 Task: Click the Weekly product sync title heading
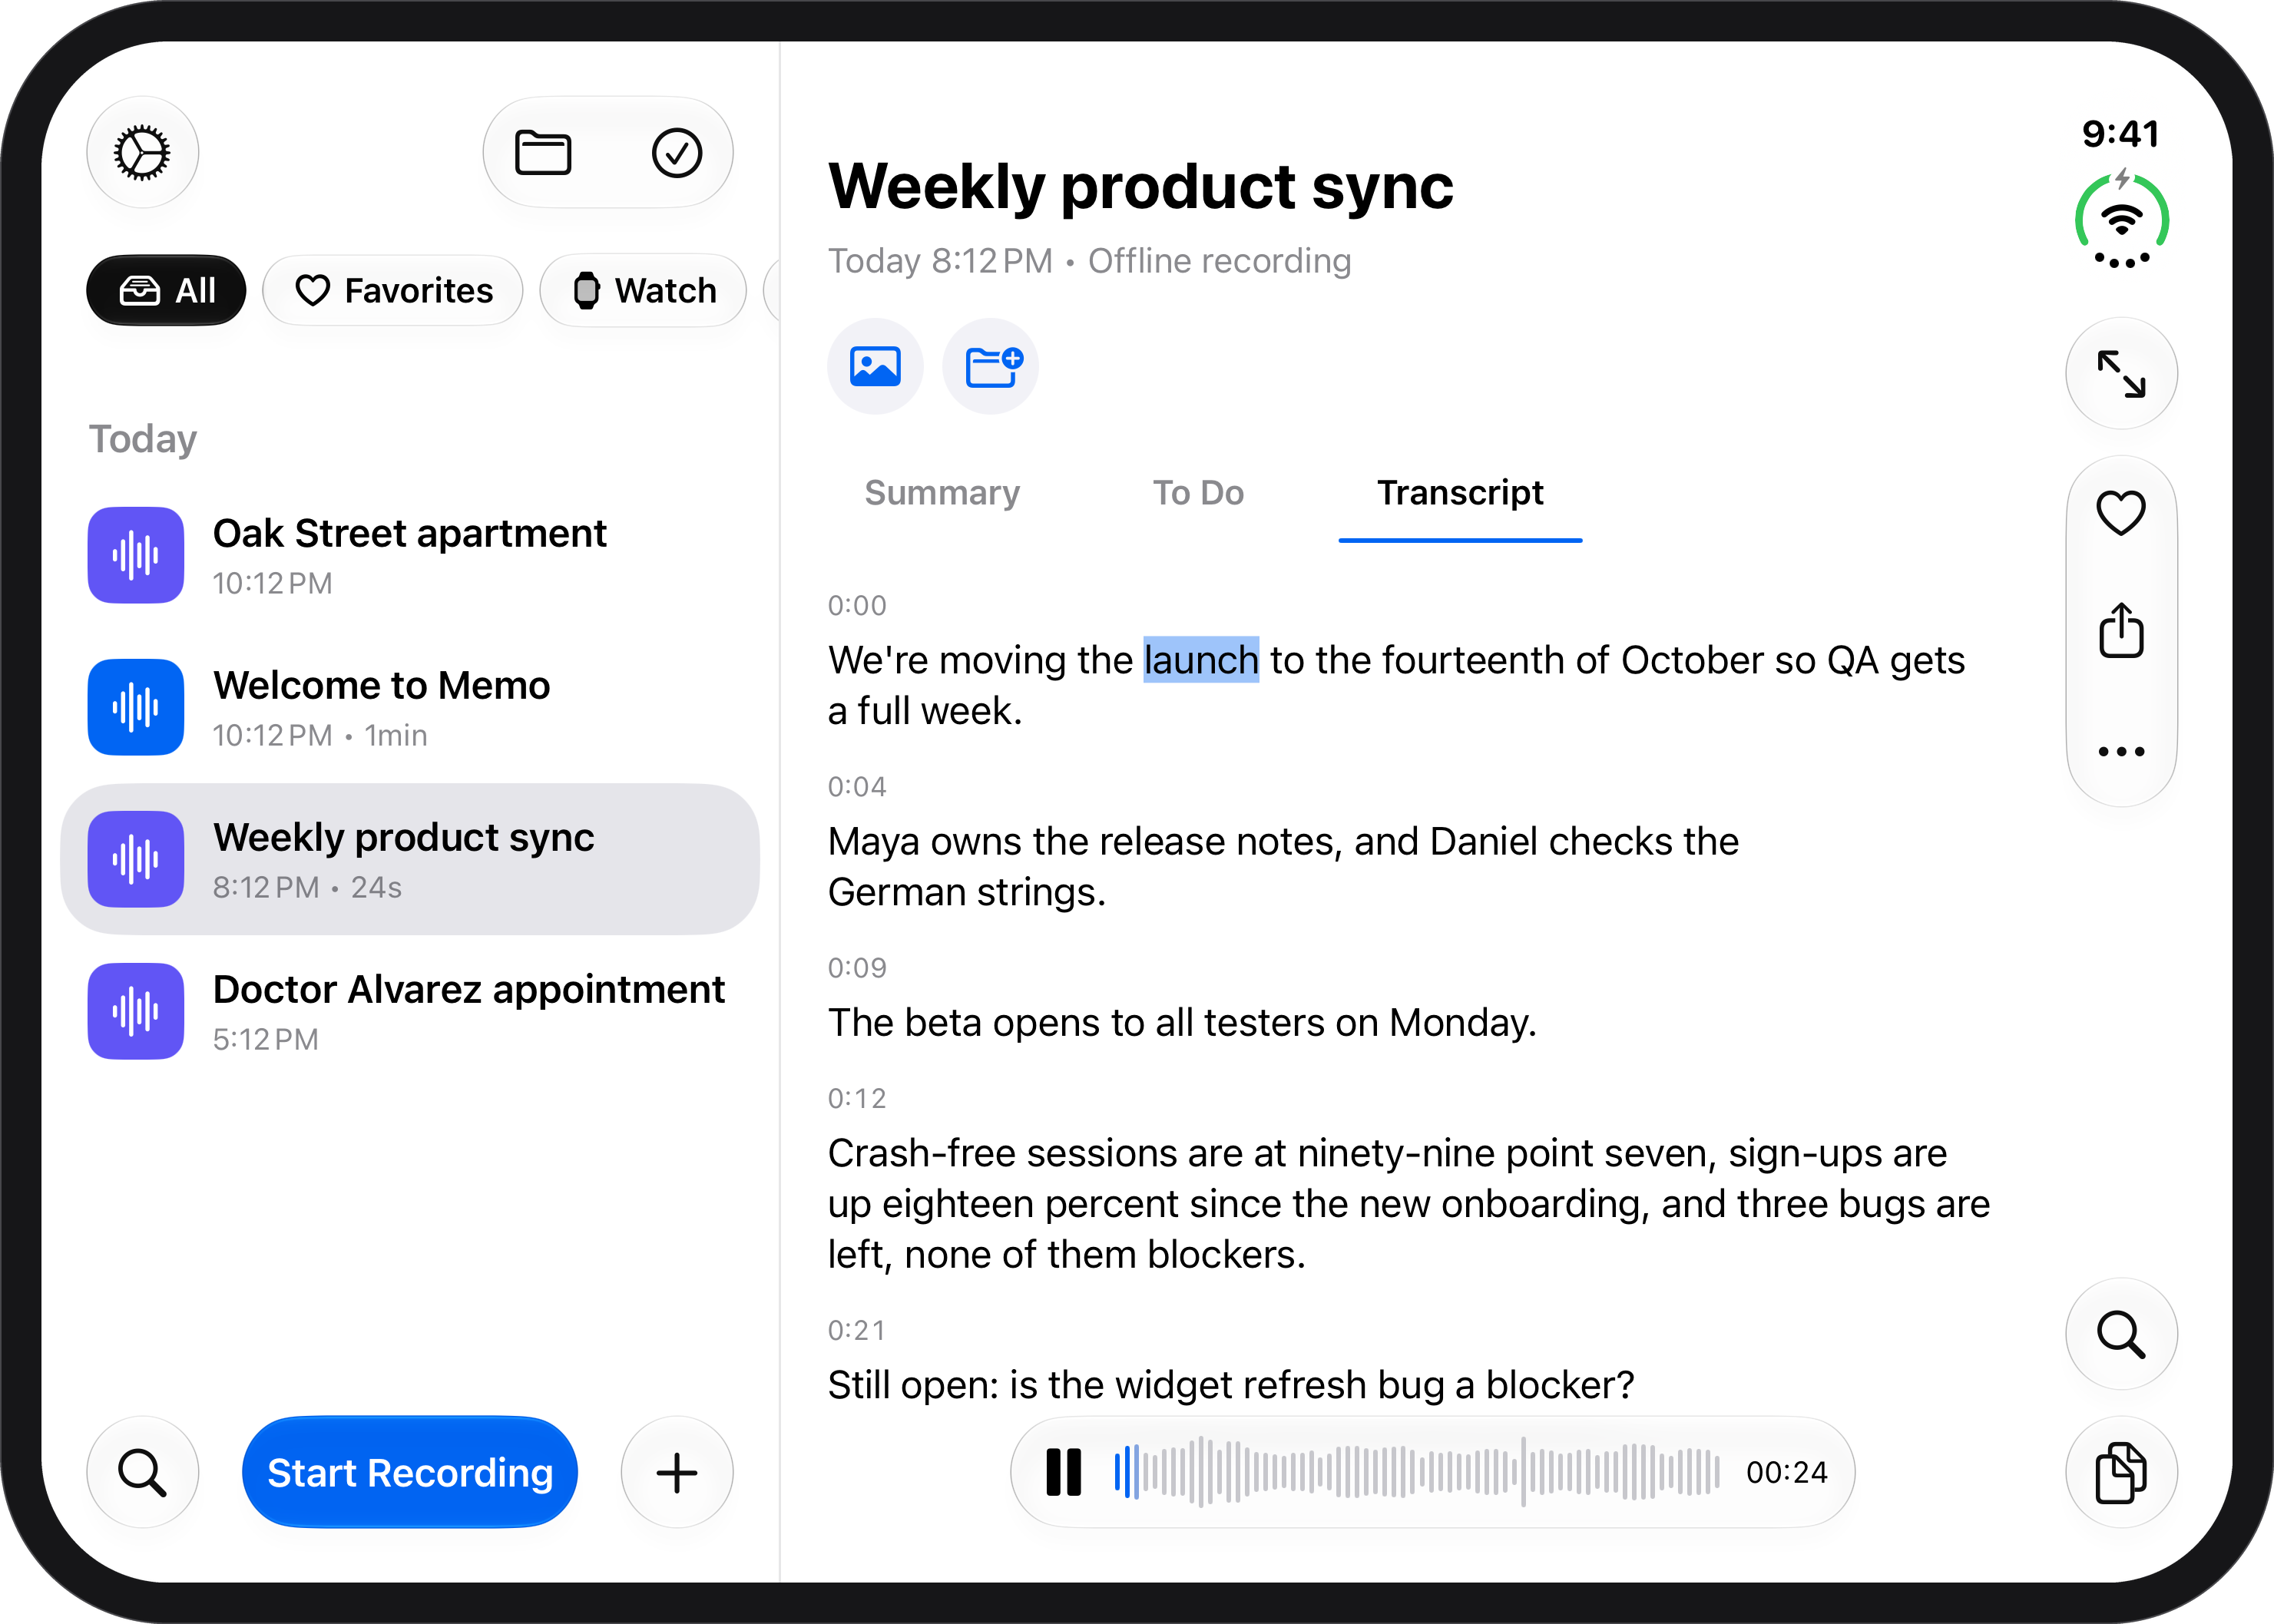pyautogui.click(x=1141, y=187)
